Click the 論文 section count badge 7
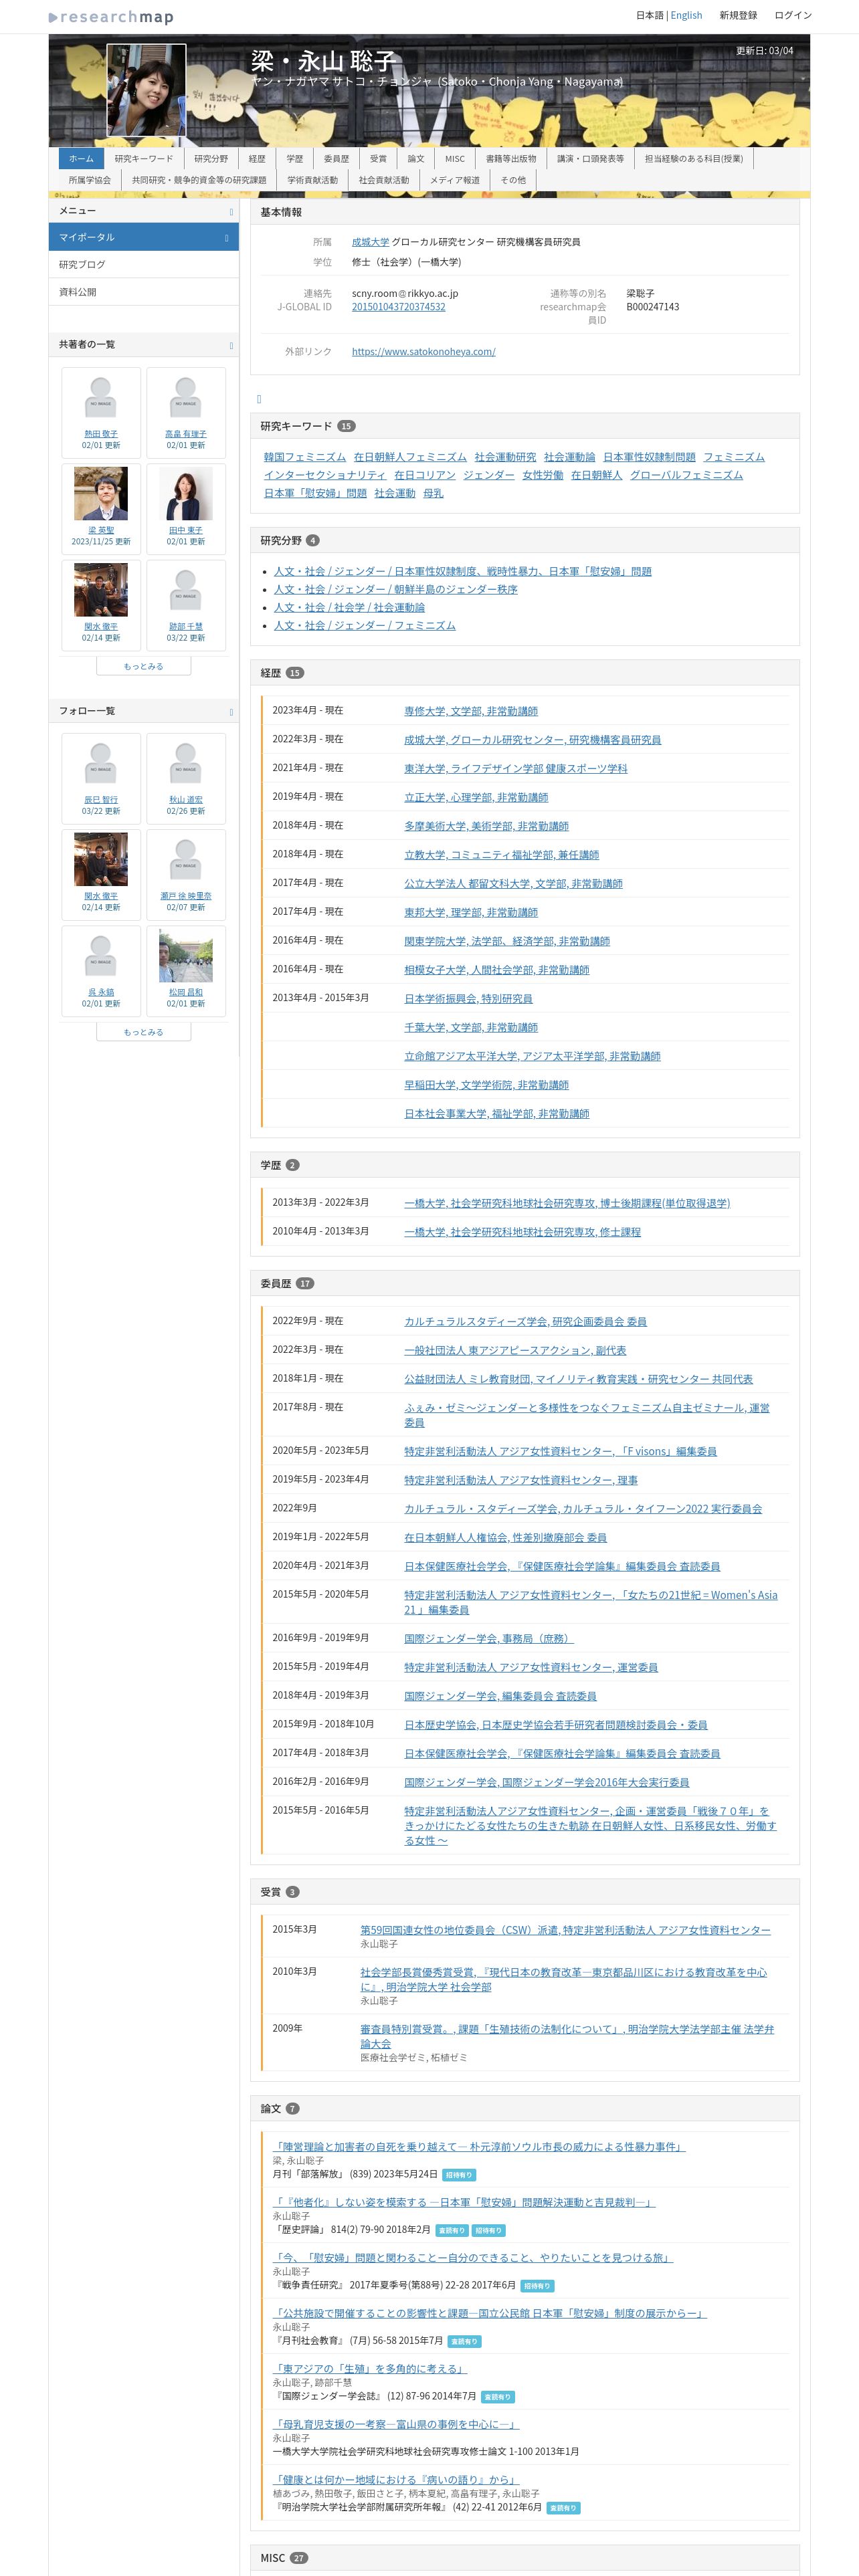The height and width of the screenshot is (2576, 859). 292,2108
